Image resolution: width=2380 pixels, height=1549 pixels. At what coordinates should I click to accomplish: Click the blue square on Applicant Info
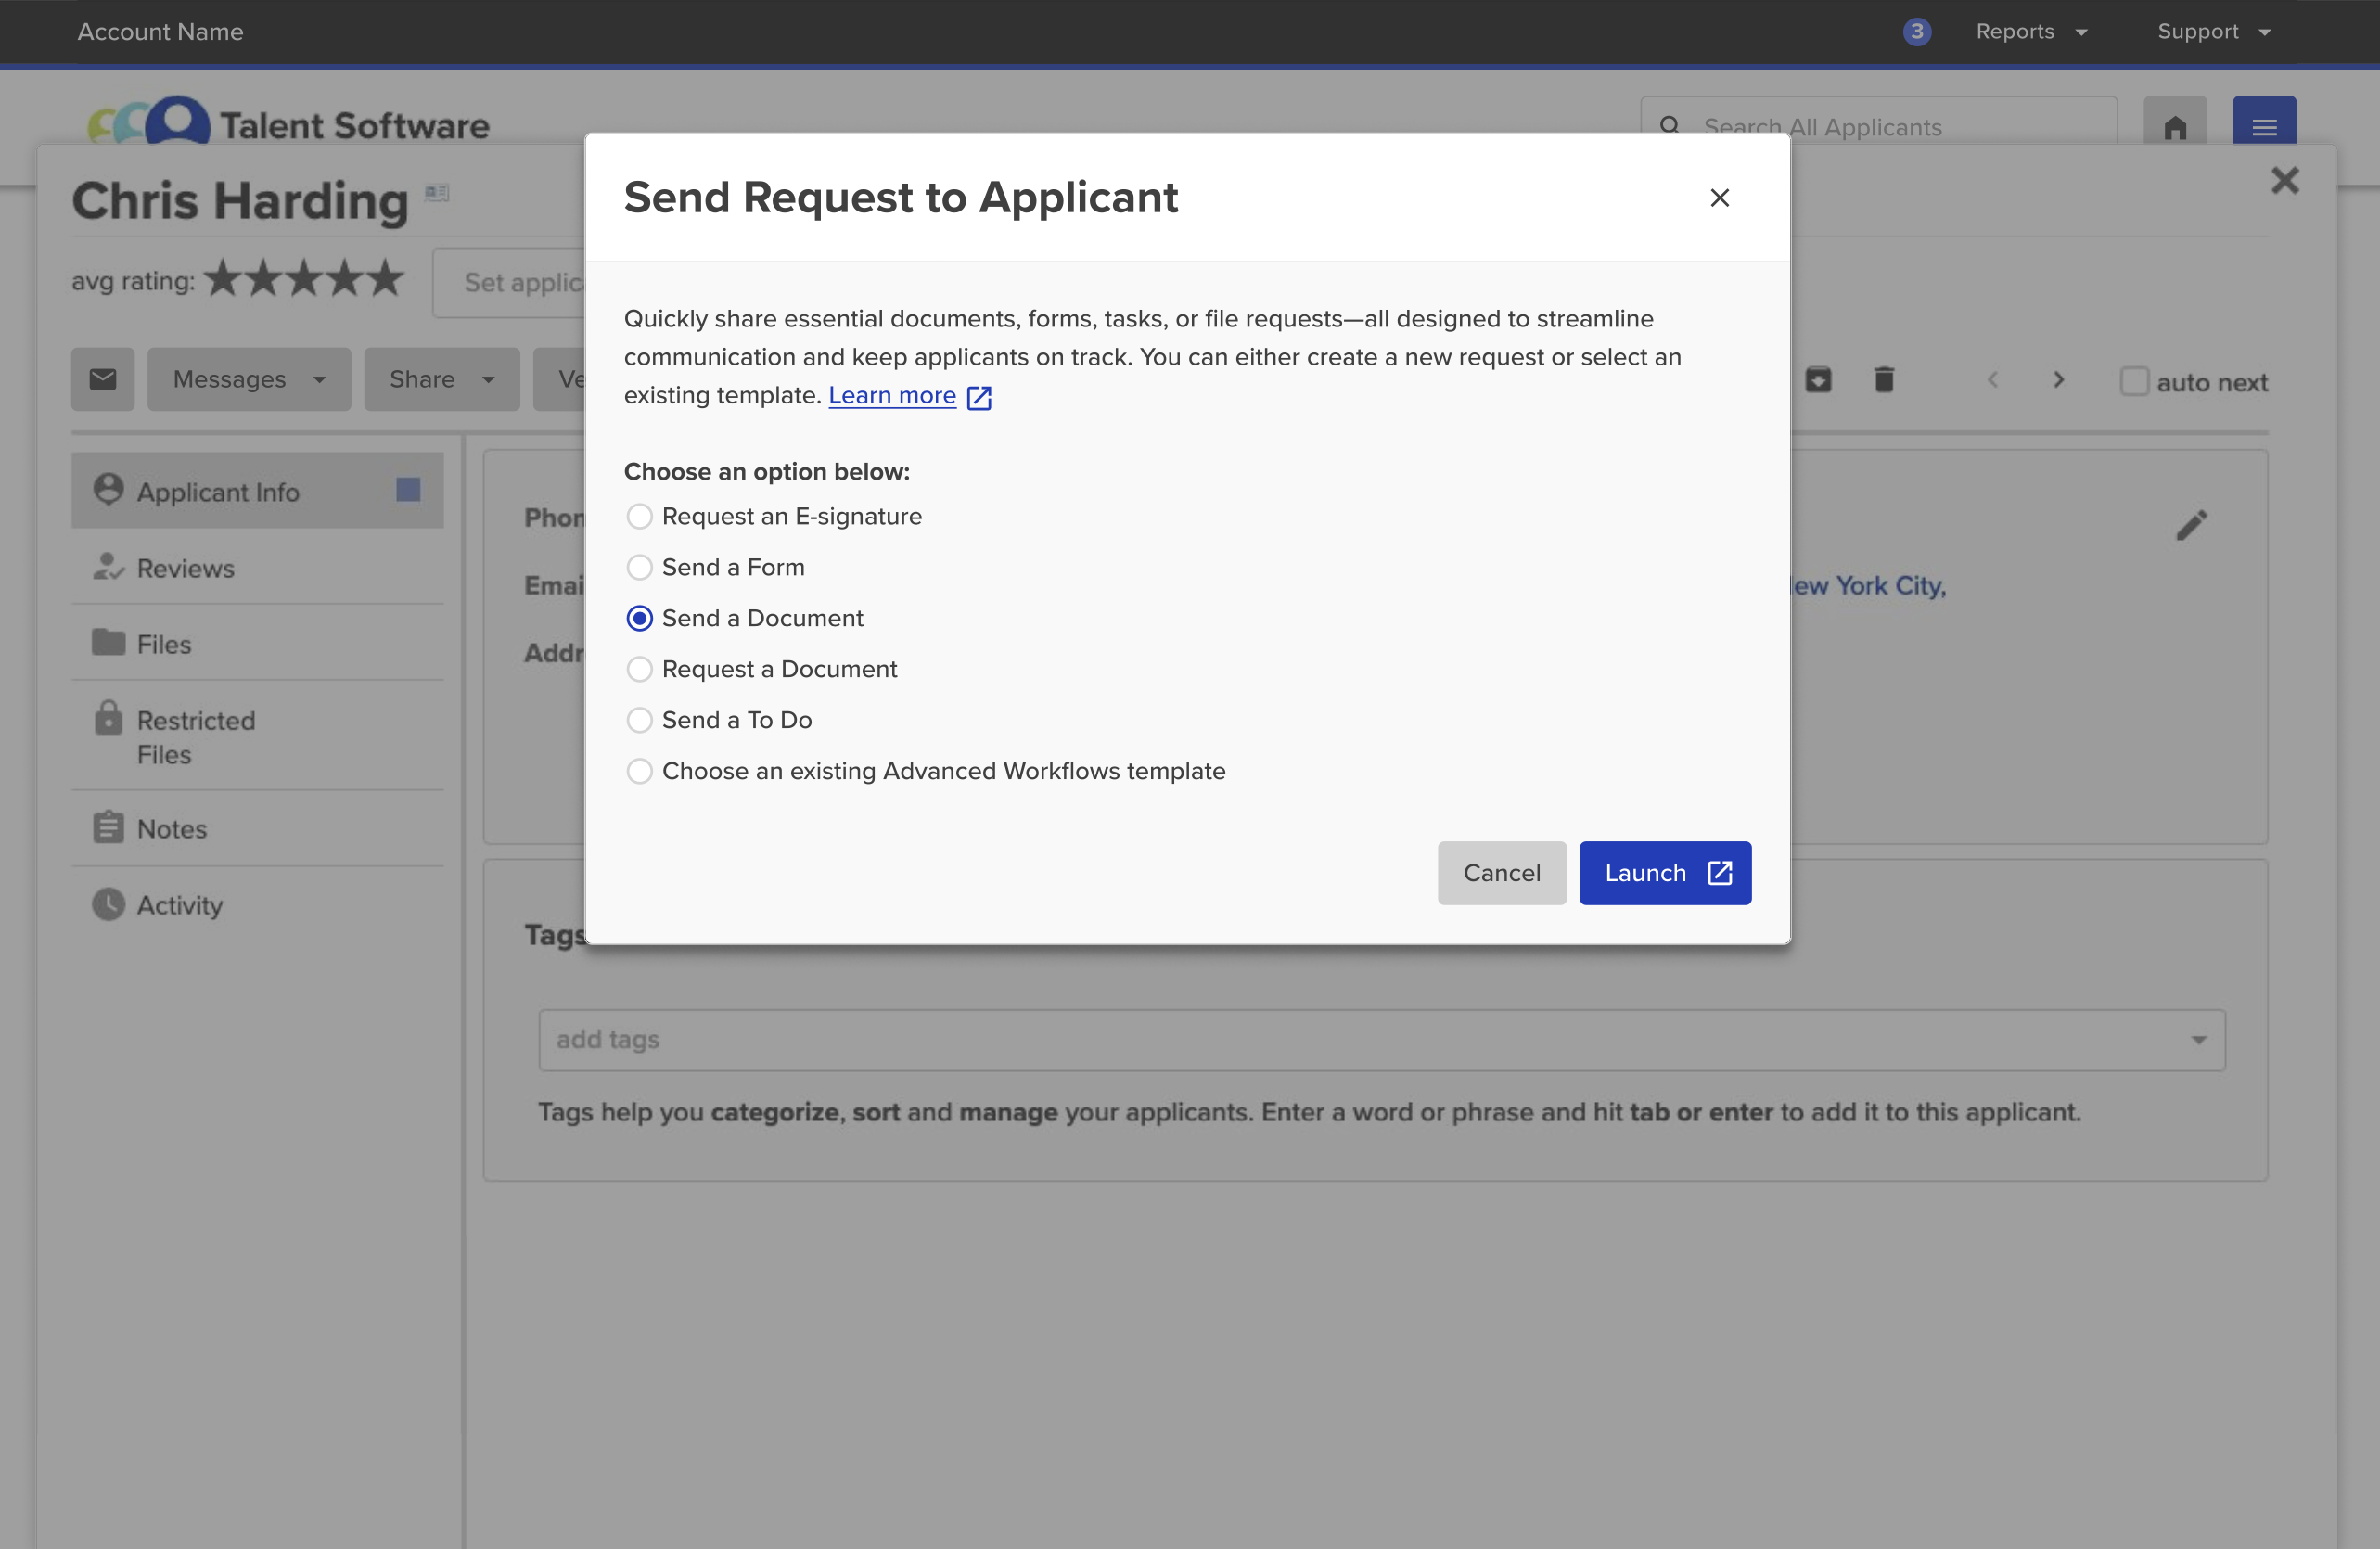tap(408, 490)
